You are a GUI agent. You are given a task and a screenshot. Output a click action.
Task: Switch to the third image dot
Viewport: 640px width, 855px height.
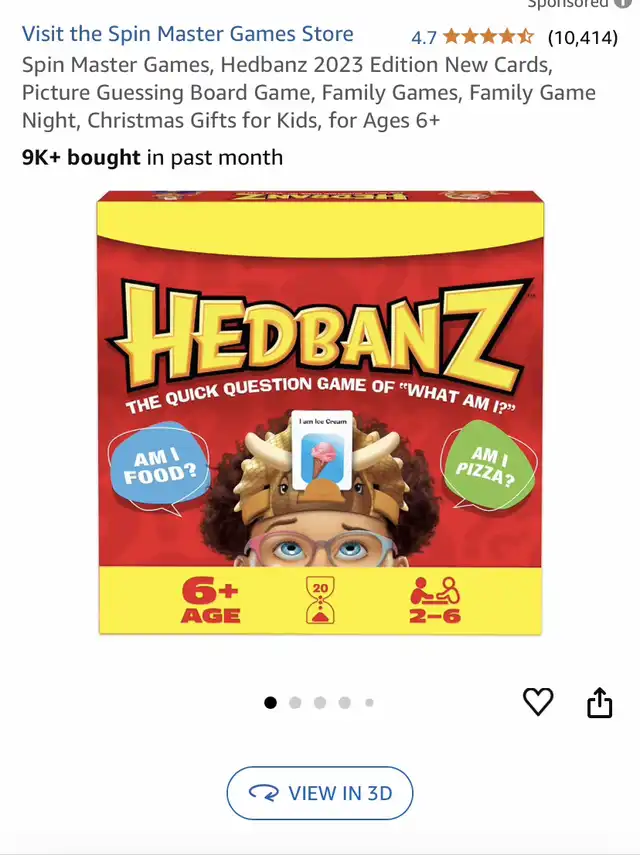(320, 703)
